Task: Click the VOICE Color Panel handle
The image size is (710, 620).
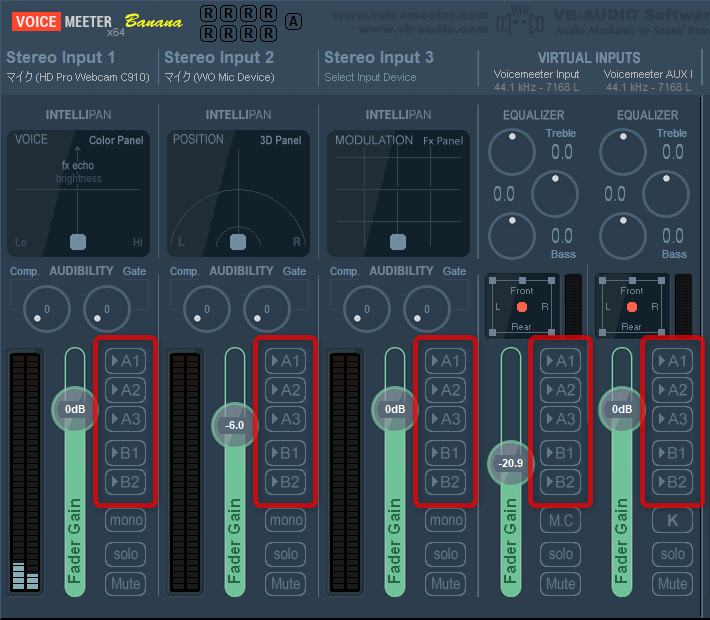Action: coord(78,242)
